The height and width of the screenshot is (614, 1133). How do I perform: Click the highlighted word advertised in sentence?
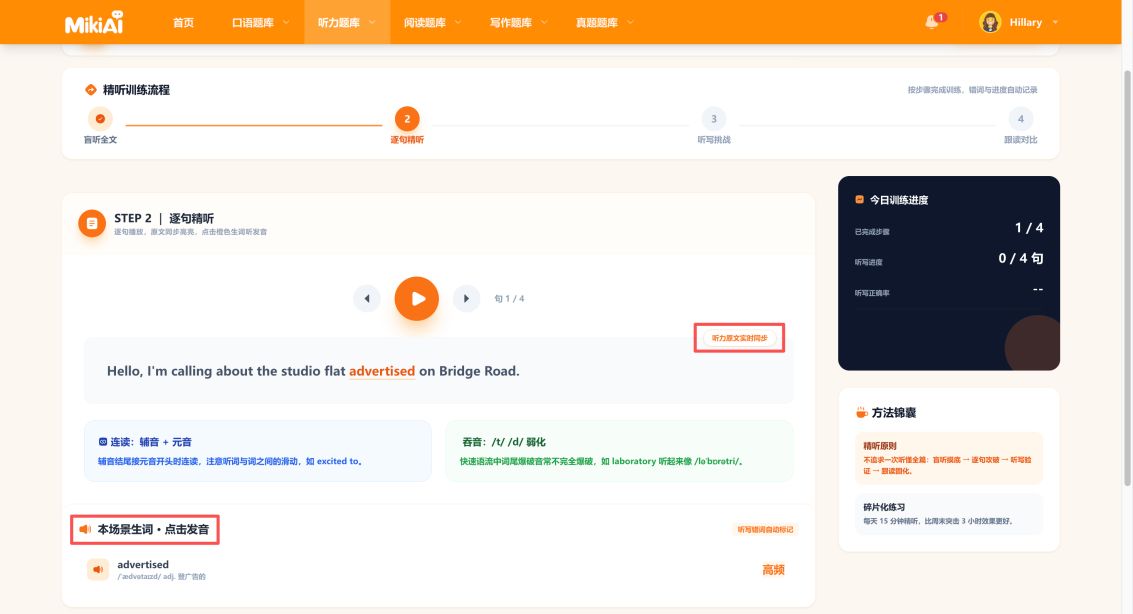pos(382,371)
